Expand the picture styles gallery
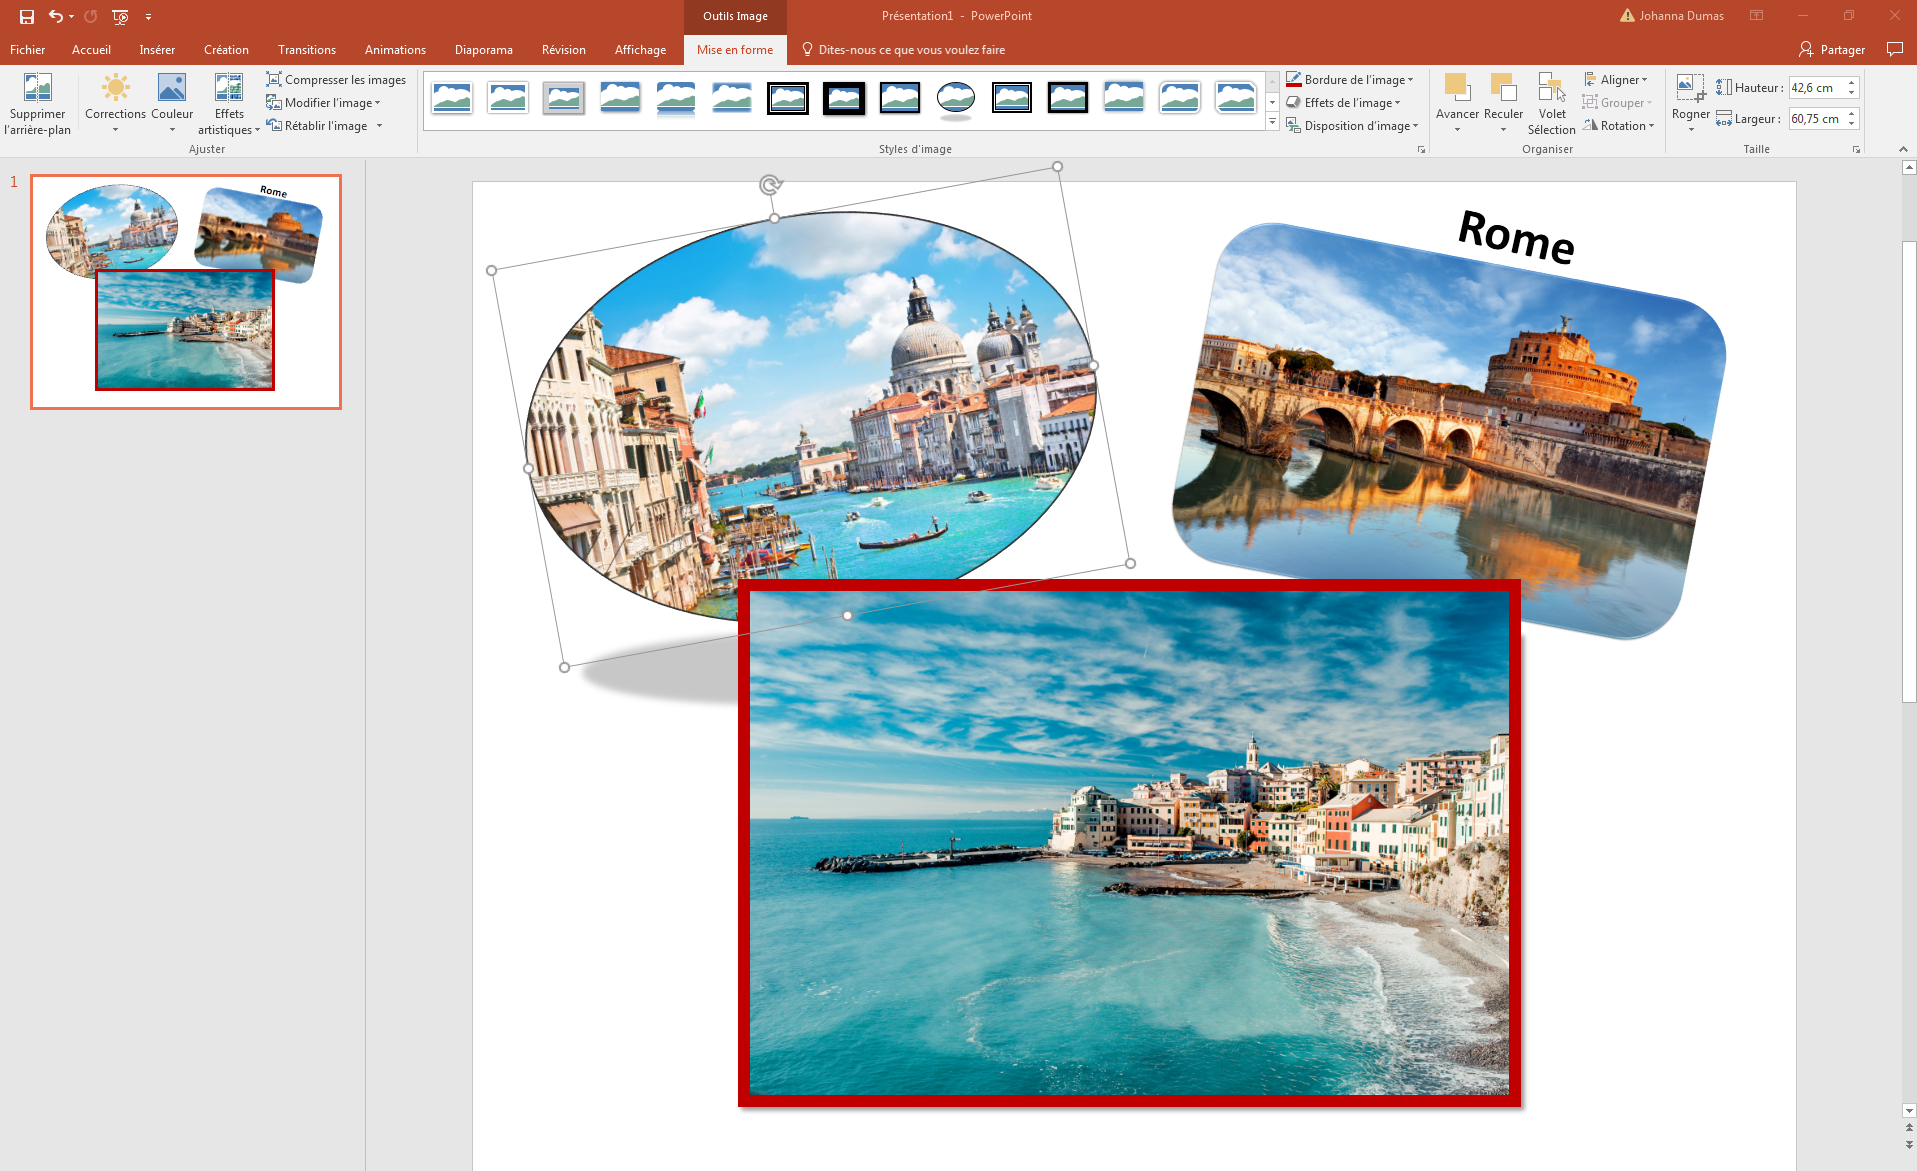This screenshot has height=1171, width=1917. 1271,122
